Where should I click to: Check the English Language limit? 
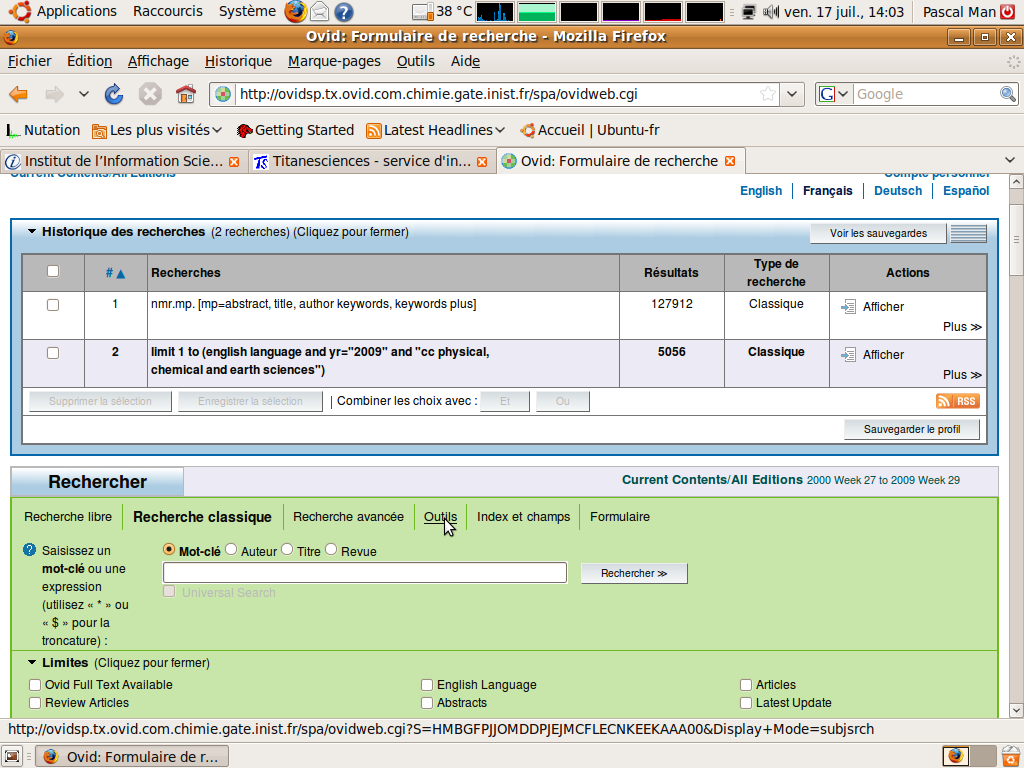(427, 685)
